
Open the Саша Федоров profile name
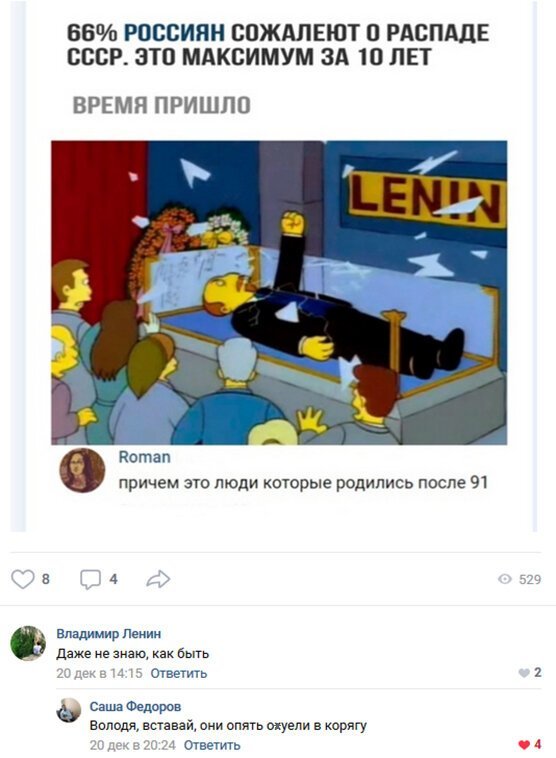135,706
